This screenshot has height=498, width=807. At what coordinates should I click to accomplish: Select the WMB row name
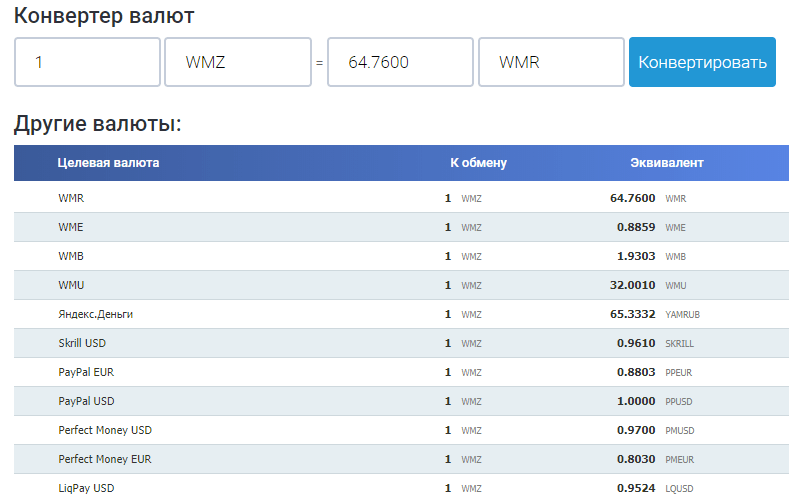71,256
